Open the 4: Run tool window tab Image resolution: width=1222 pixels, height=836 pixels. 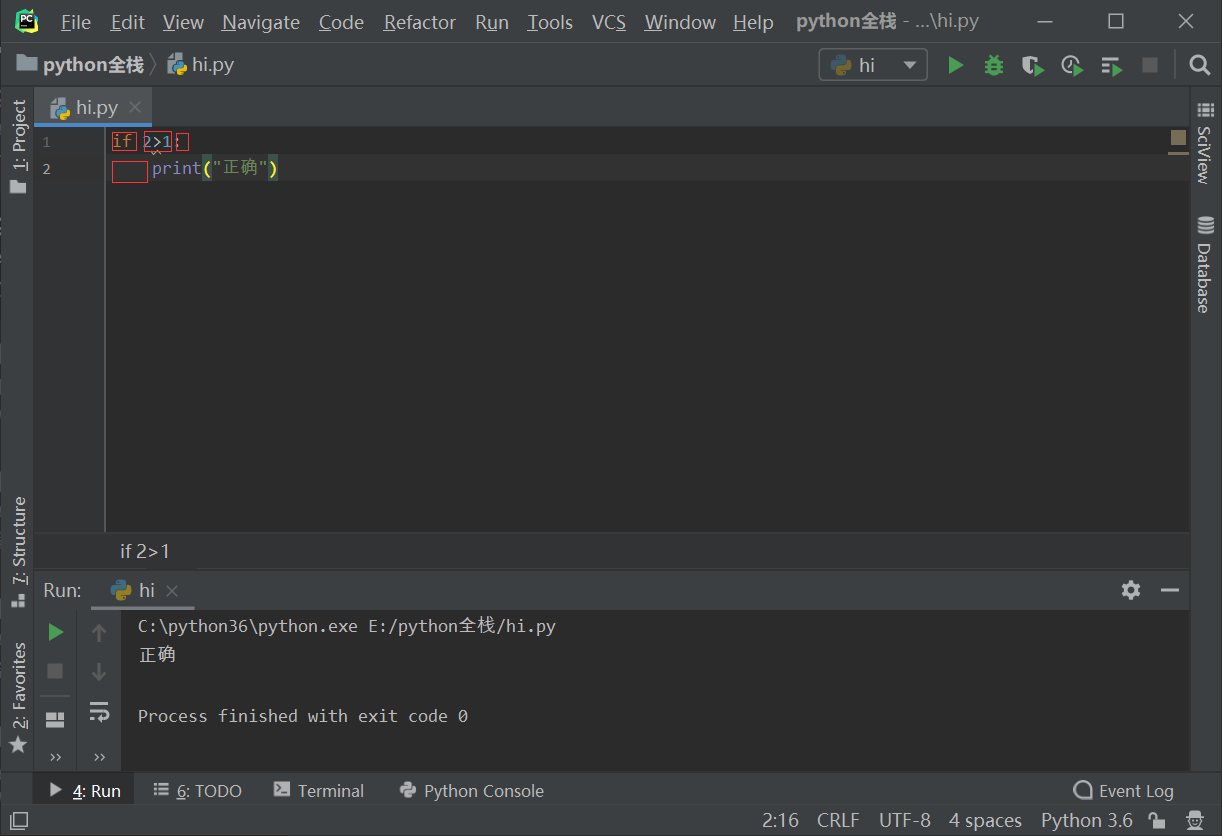tap(86, 790)
